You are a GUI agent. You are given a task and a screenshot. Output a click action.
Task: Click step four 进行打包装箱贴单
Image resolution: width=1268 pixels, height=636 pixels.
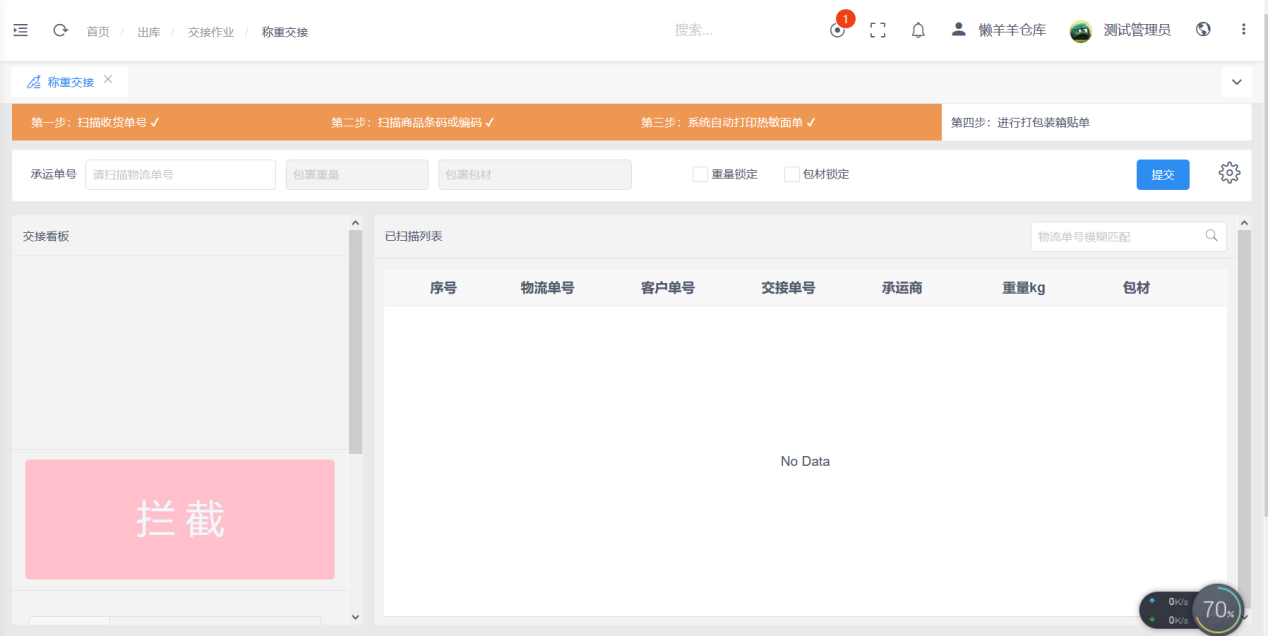click(x=1020, y=123)
